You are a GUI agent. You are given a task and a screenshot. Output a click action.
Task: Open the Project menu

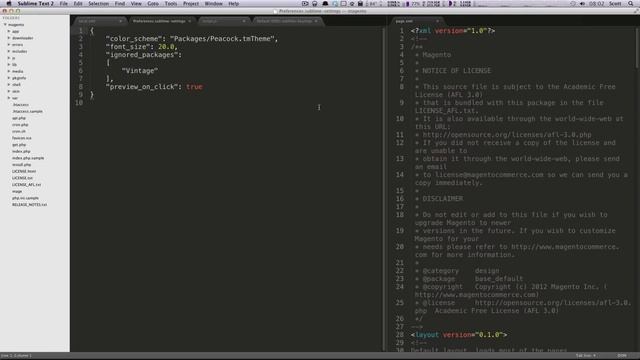(x=191, y=3)
